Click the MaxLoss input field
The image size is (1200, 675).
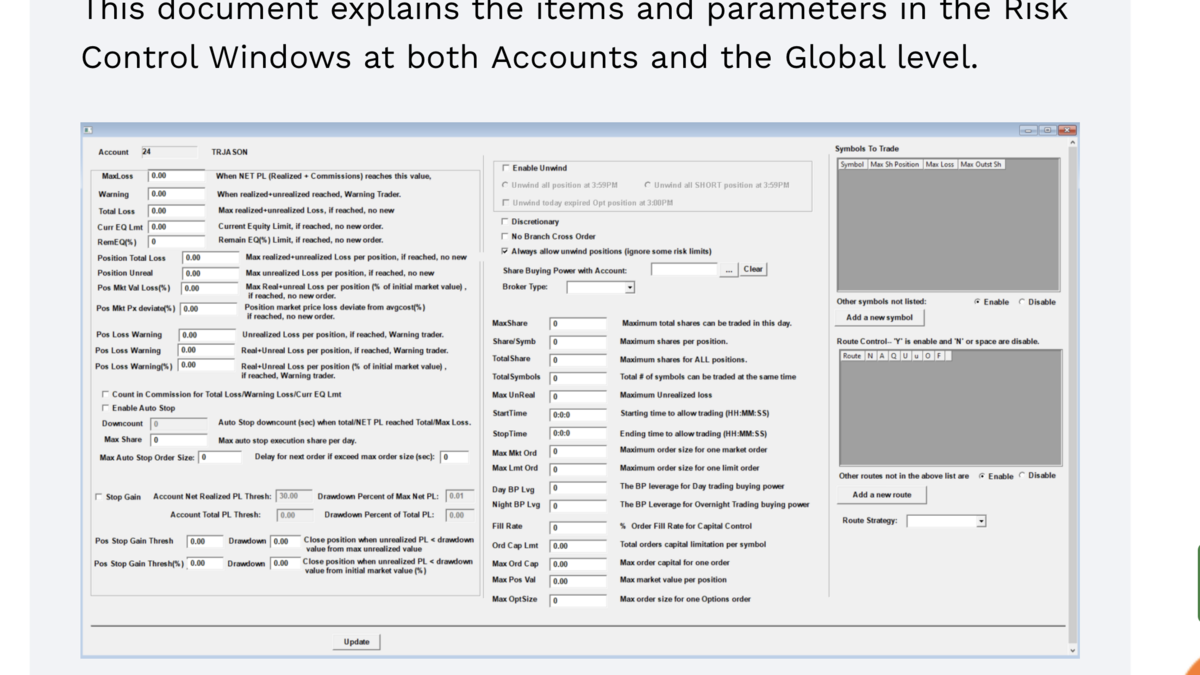[176, 176]
